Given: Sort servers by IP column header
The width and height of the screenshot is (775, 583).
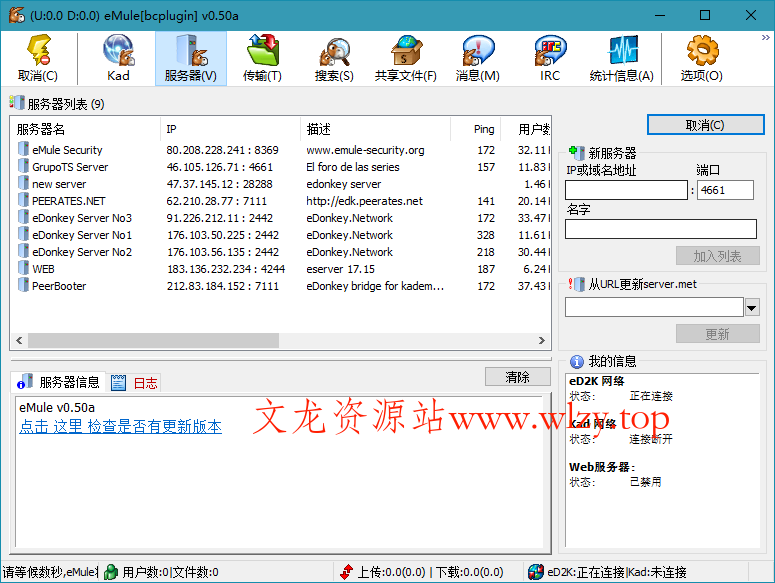Looking at the screenshot, I should 230,129.
